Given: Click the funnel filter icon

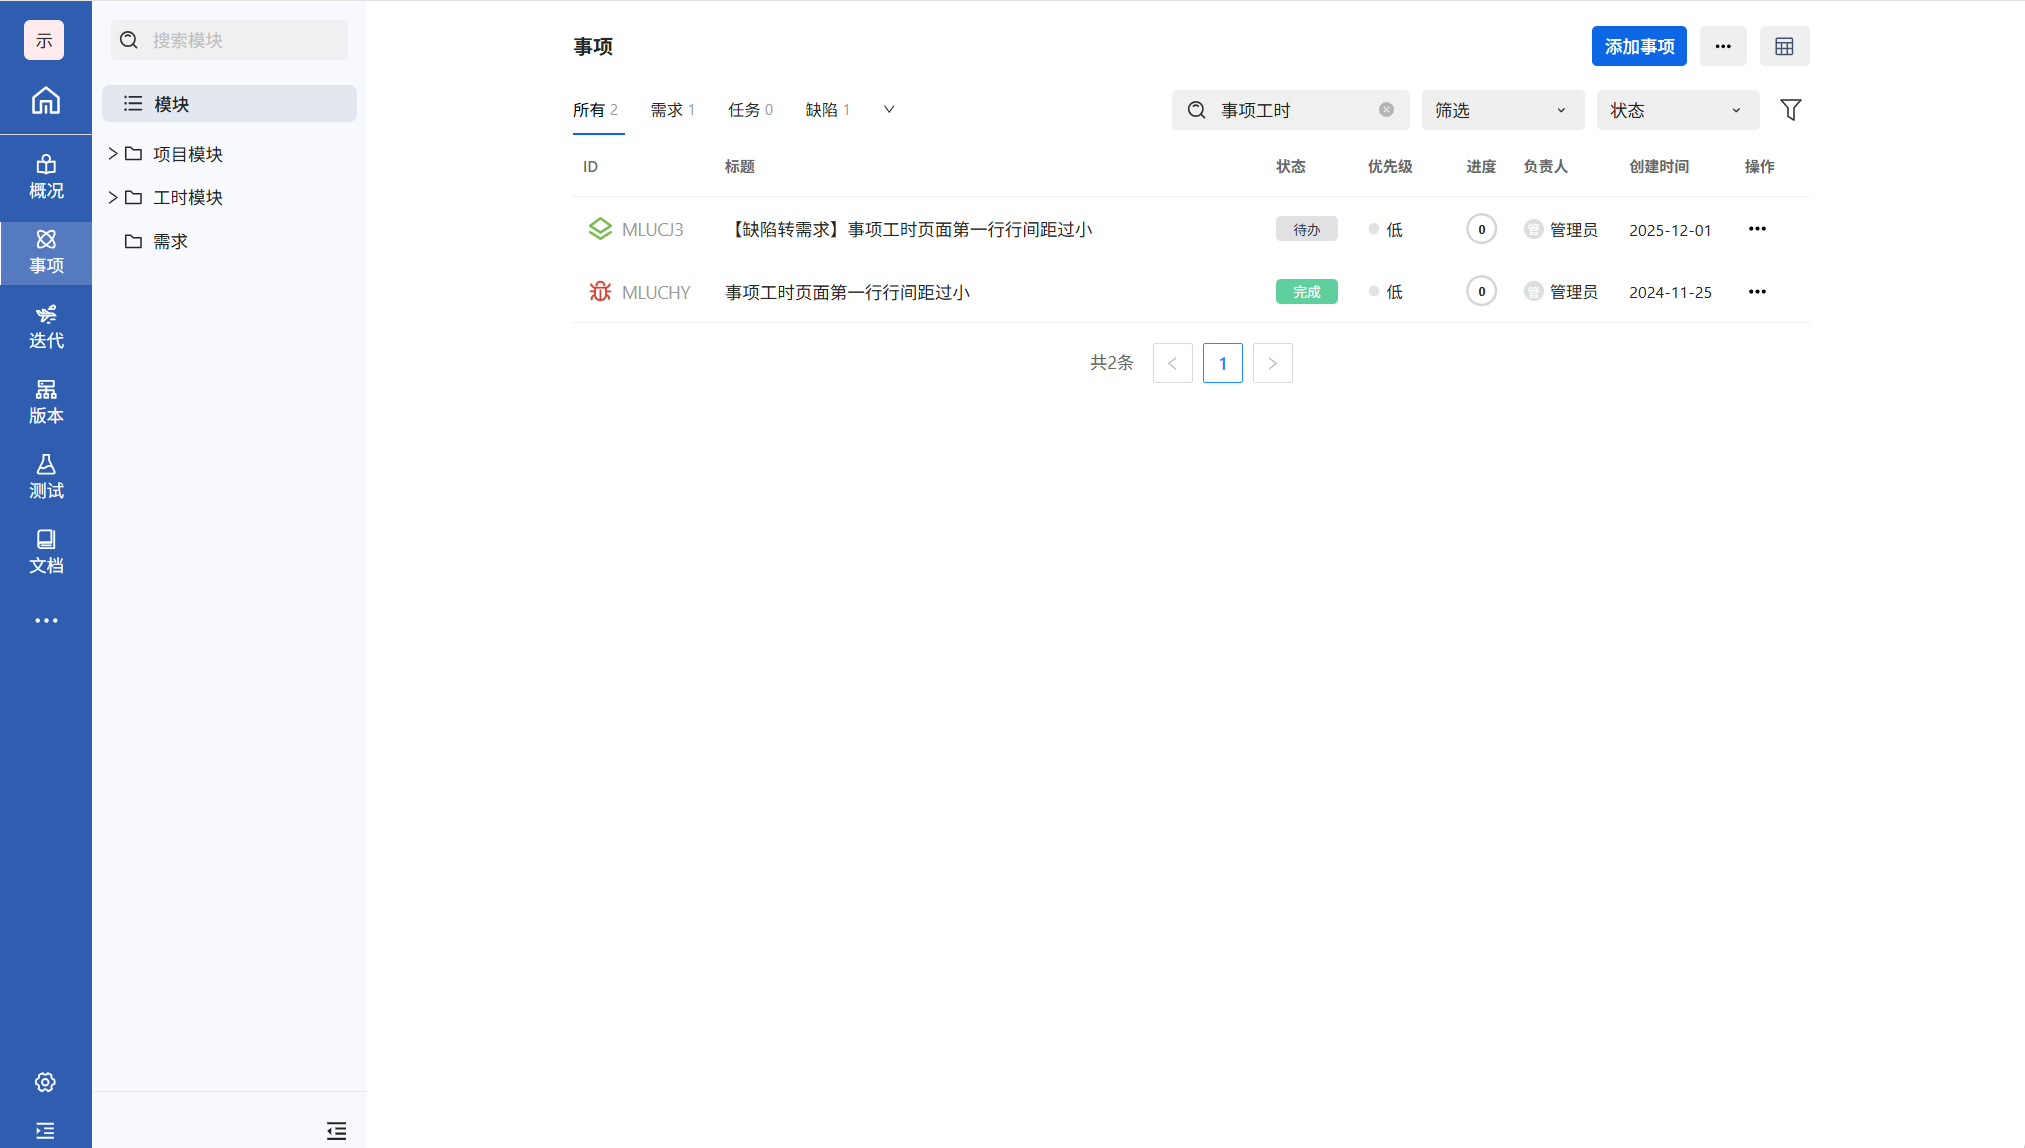Looking at the screenshot, I should 1790,110.
